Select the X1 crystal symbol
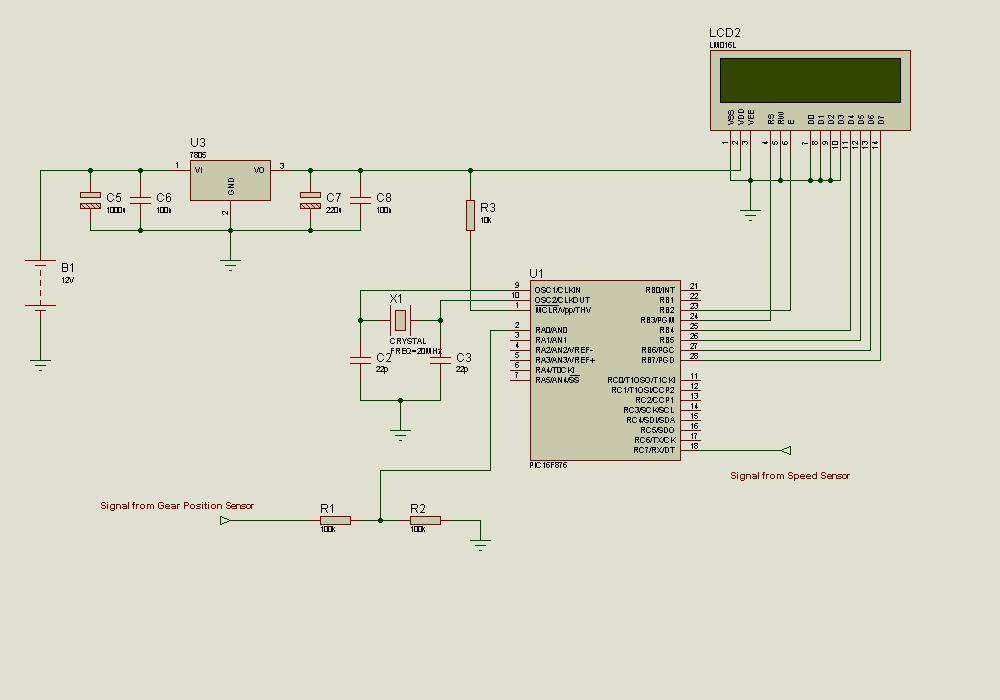The height and width of the screenshot is (700, 1000). click(400, 320)
